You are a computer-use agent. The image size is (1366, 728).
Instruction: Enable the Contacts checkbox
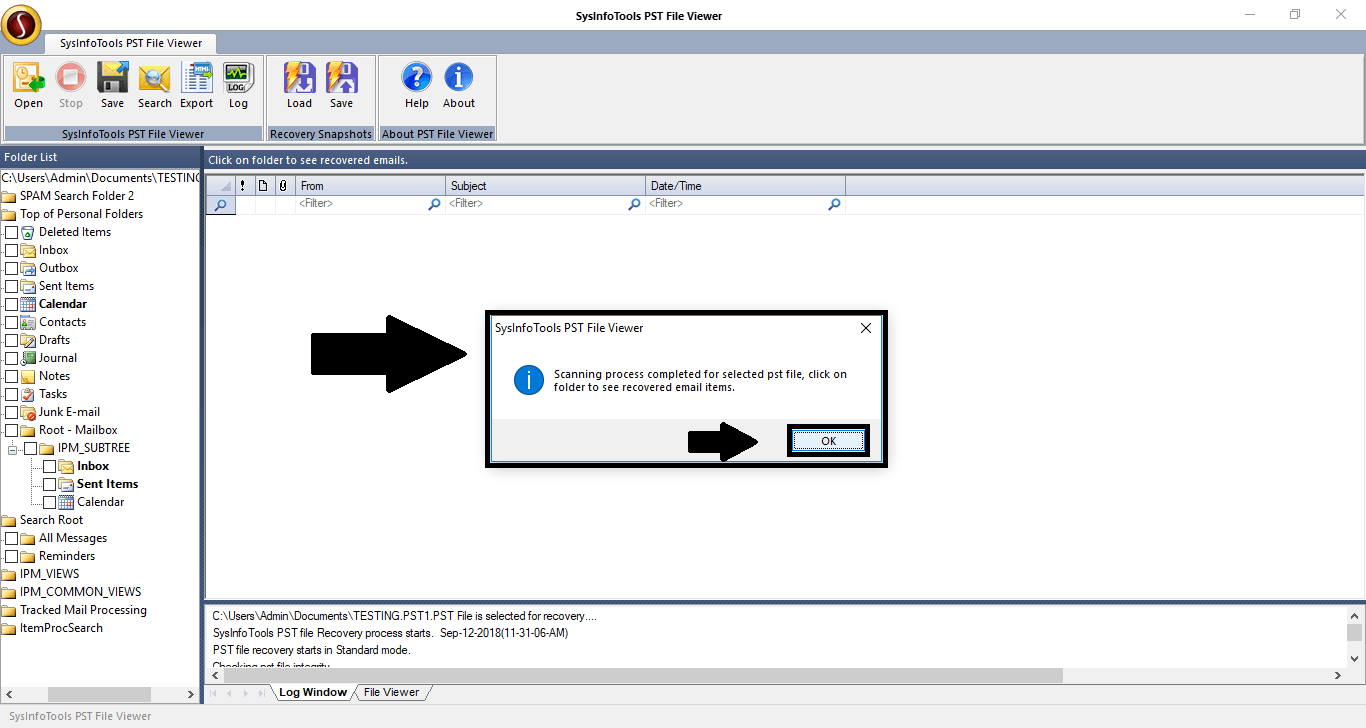point(12,323)
